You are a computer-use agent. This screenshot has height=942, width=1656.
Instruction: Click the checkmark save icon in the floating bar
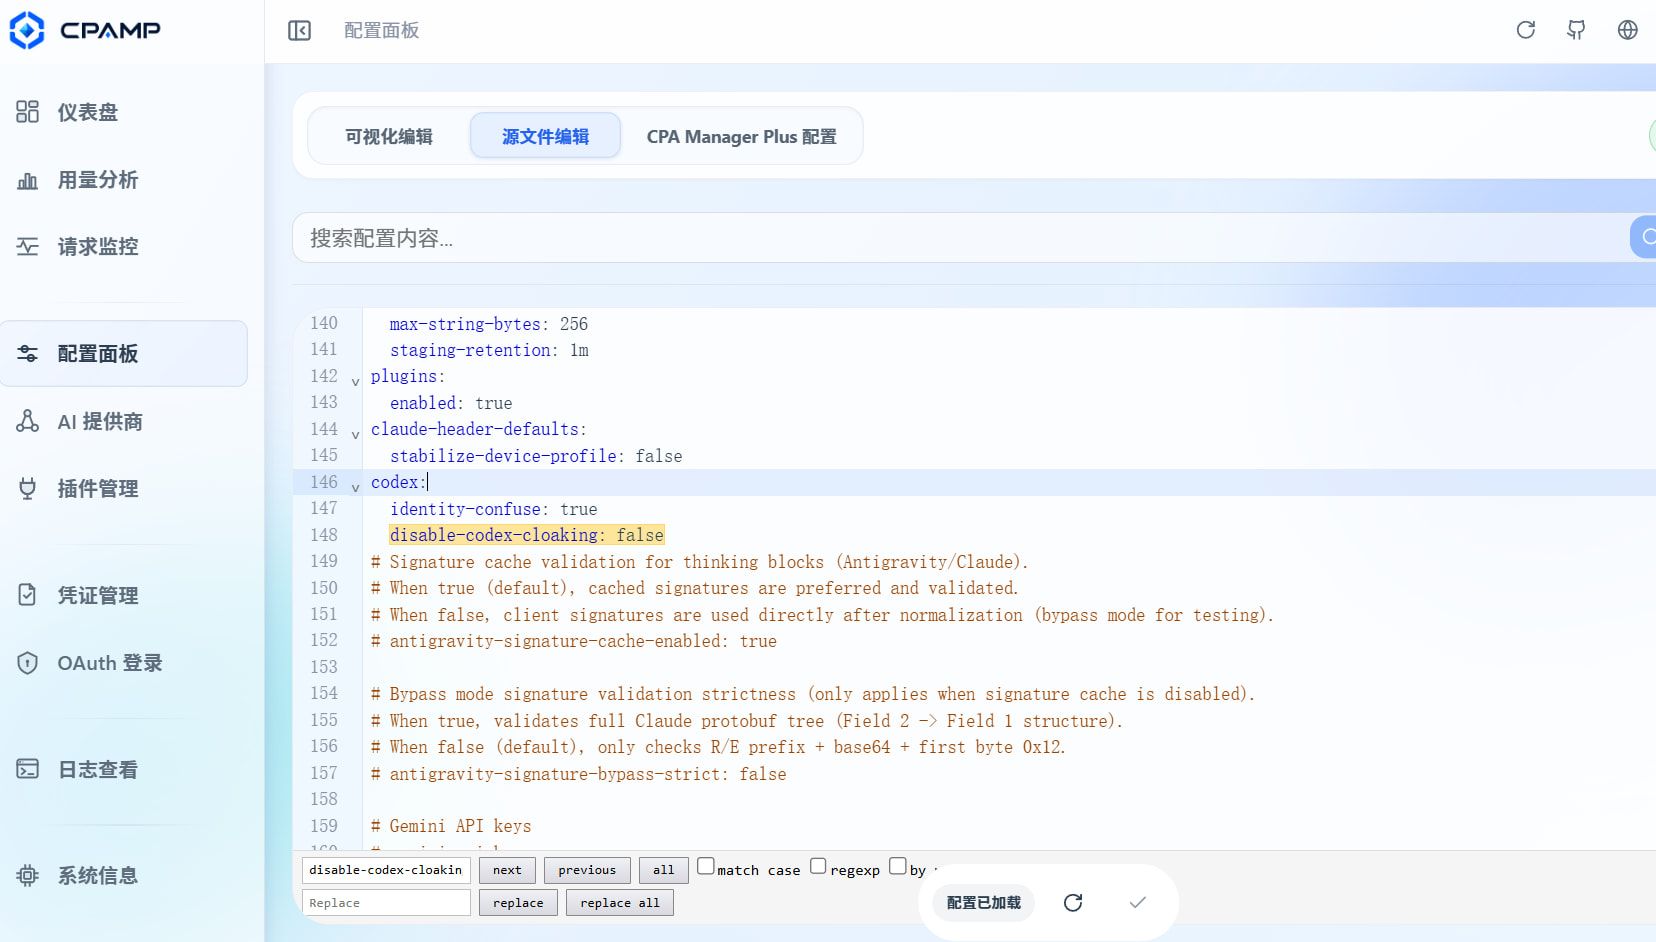coord(1137,903)
